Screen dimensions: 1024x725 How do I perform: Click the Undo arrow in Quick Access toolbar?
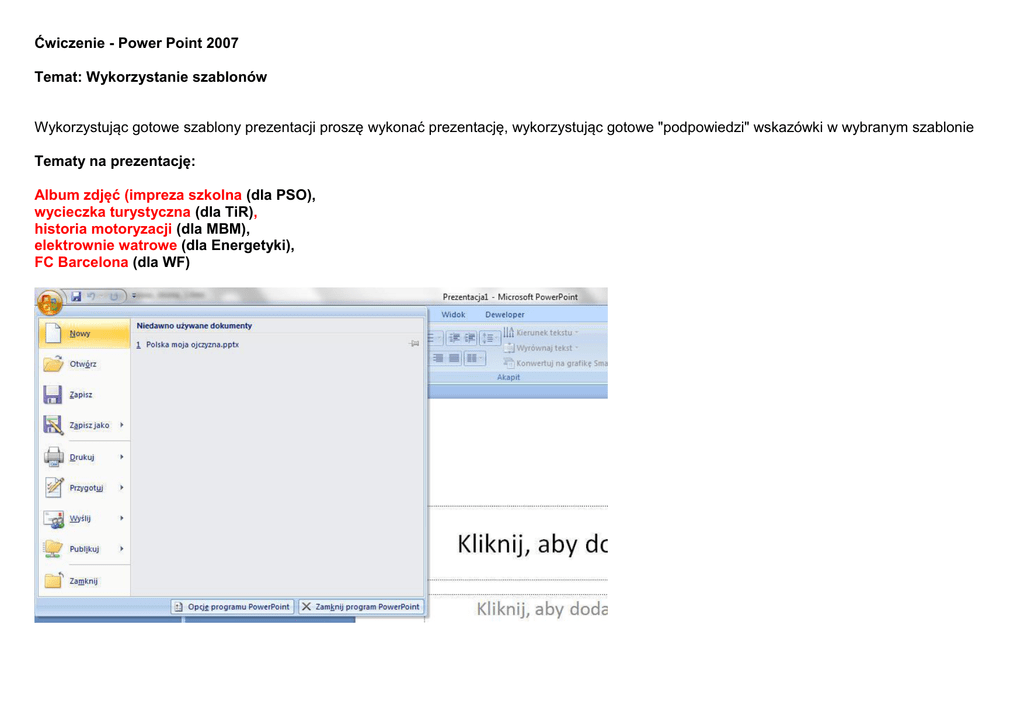click(92, 297)
